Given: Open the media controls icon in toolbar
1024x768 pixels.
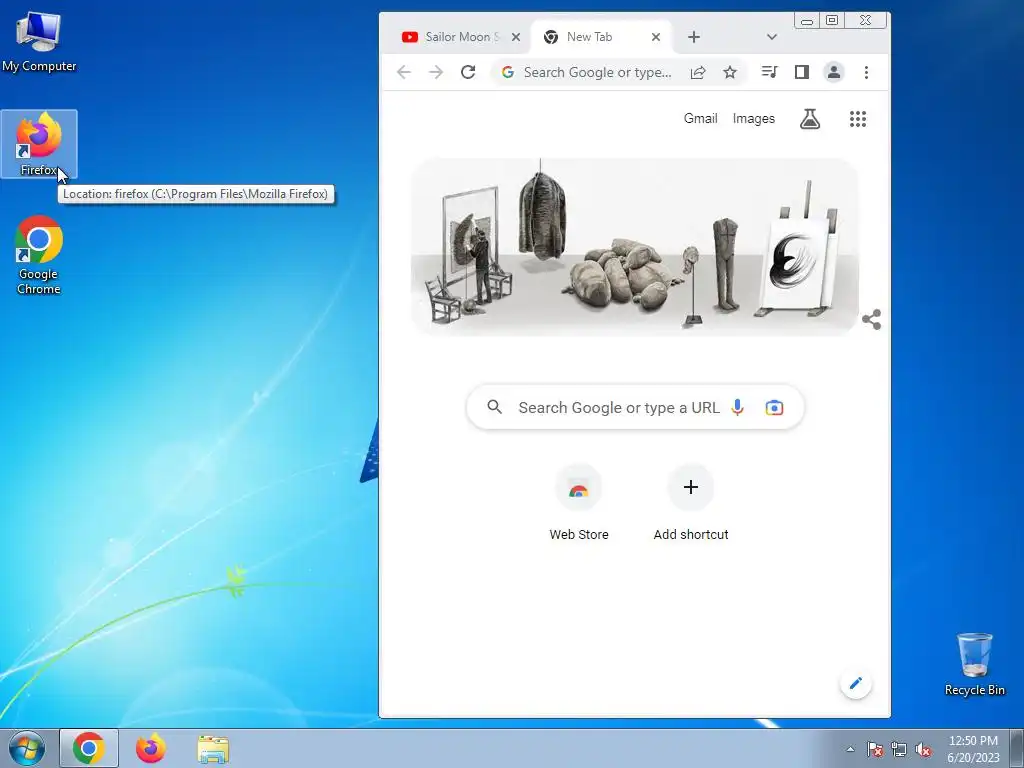Looking at the screenshot, I should [769, 72].
